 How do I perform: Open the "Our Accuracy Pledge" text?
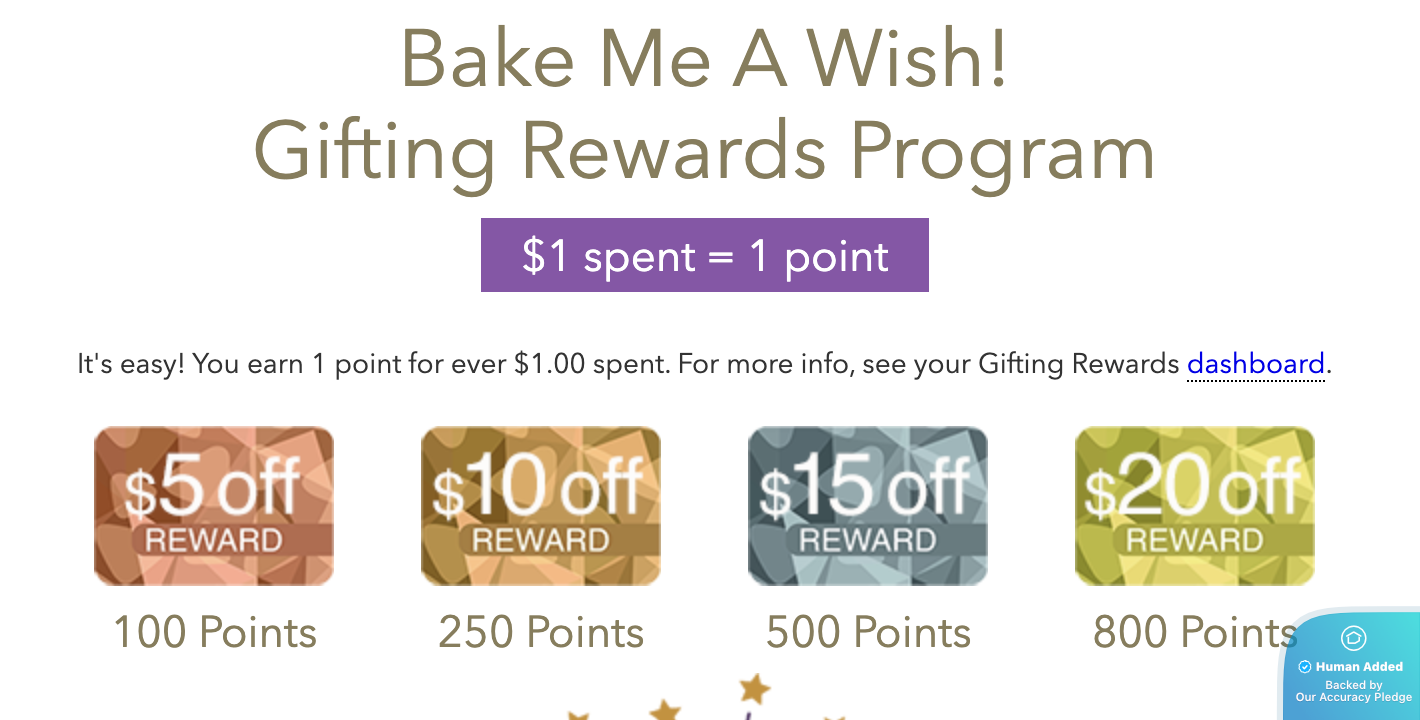pos(1353,697)
